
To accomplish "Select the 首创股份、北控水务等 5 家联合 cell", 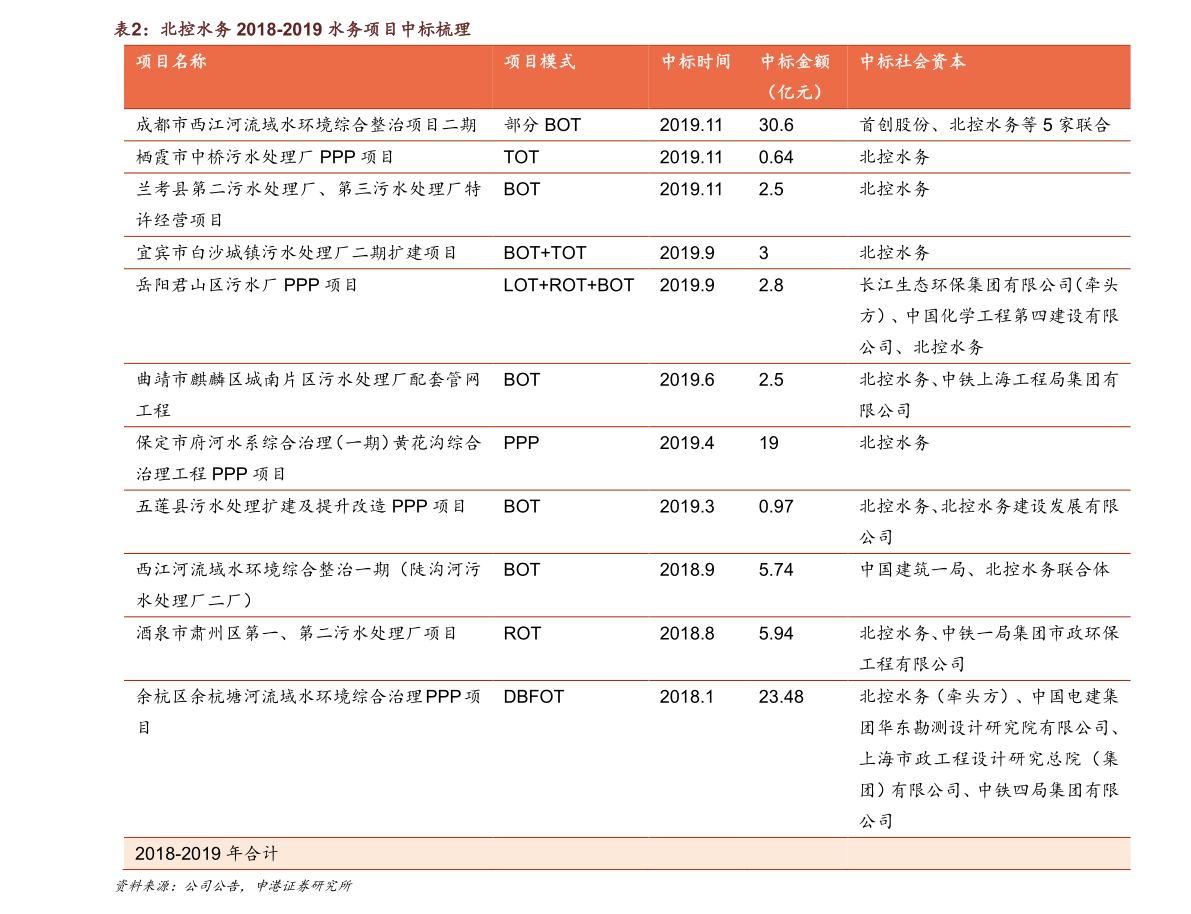I will [984, 125].
